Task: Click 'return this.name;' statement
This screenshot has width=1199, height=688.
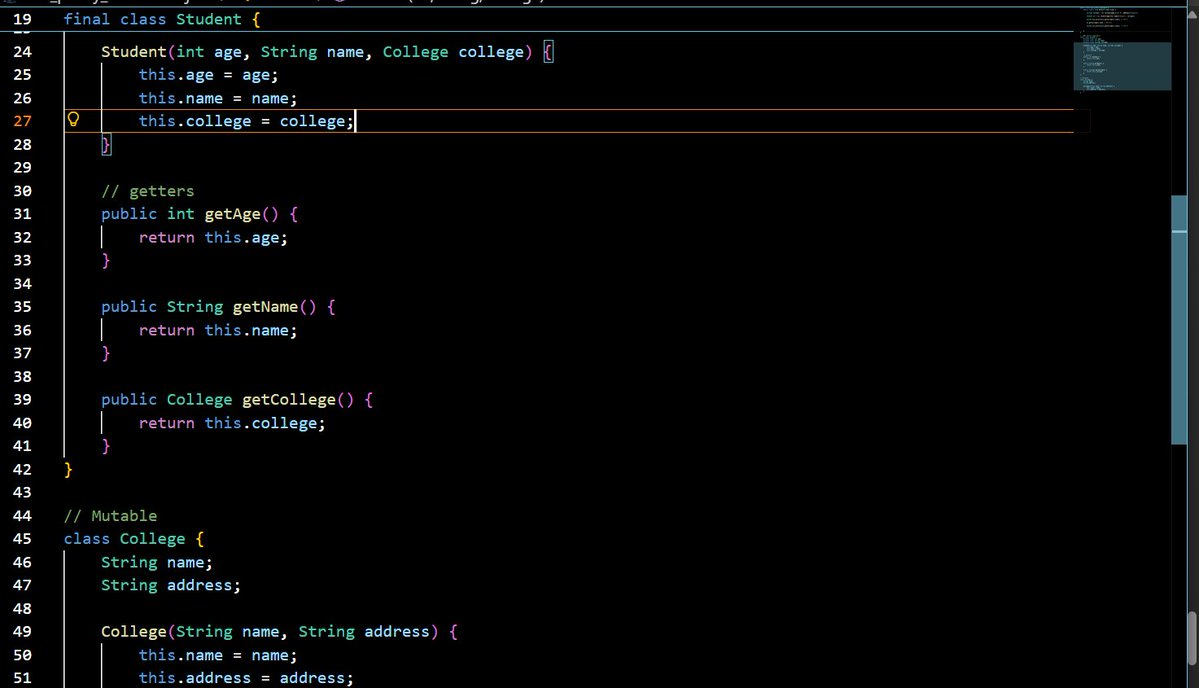Action: [217, 330]
